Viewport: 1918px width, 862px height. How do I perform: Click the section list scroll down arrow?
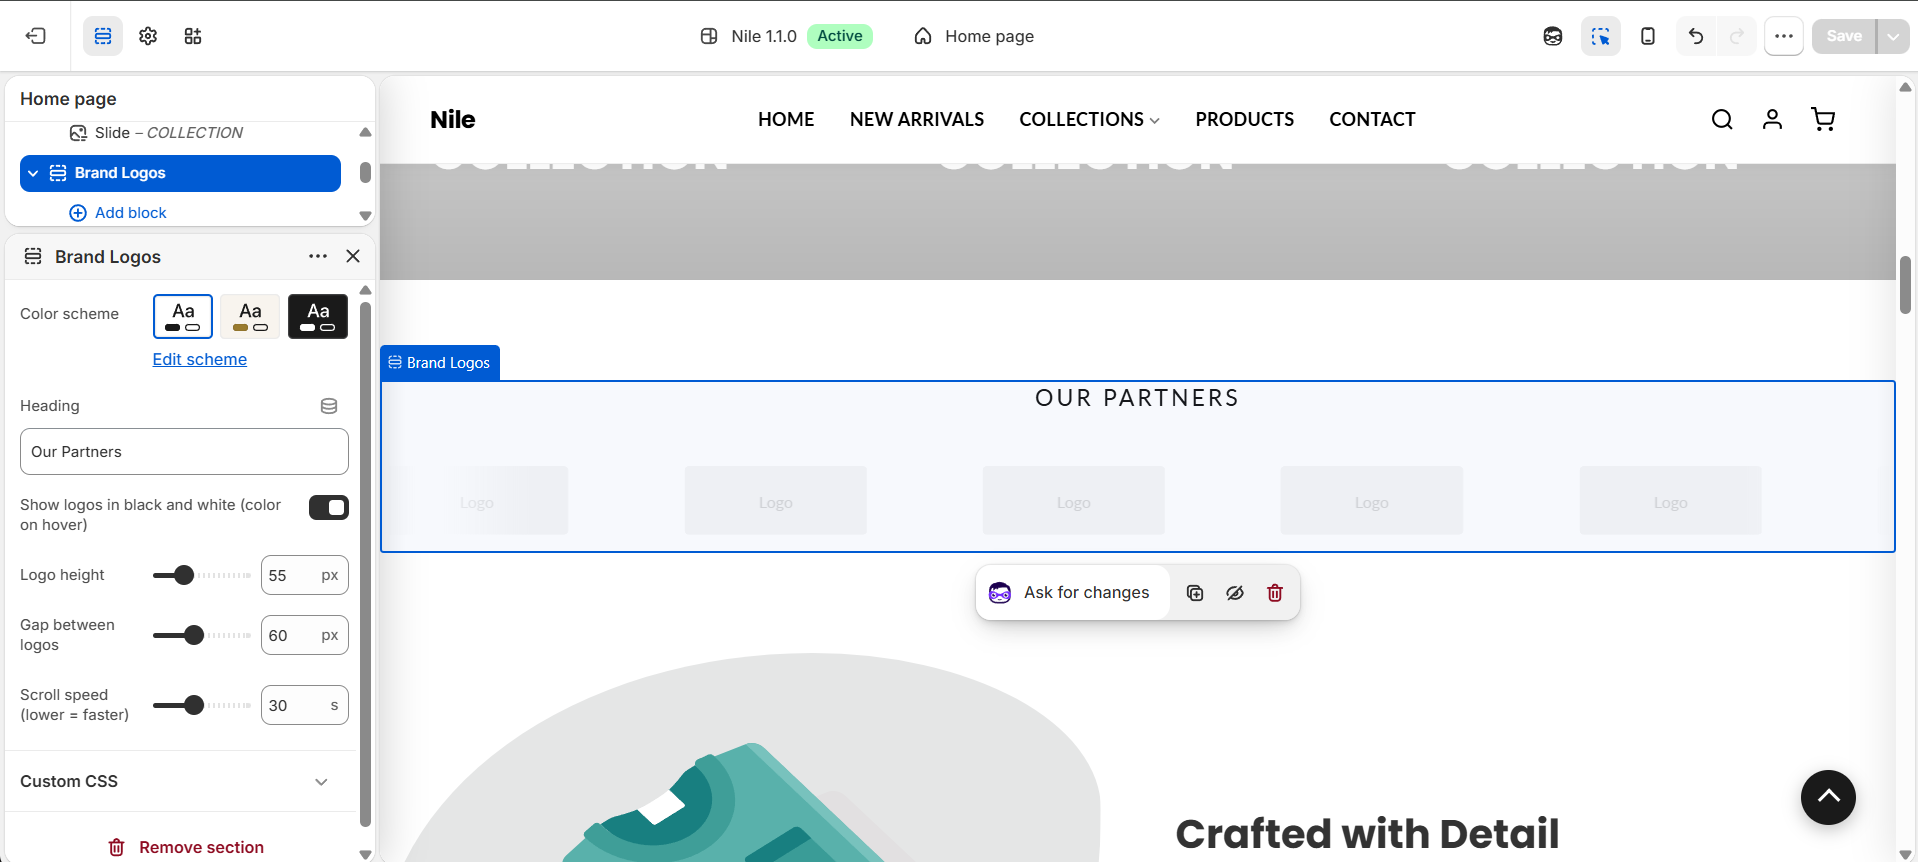[365, 216]
